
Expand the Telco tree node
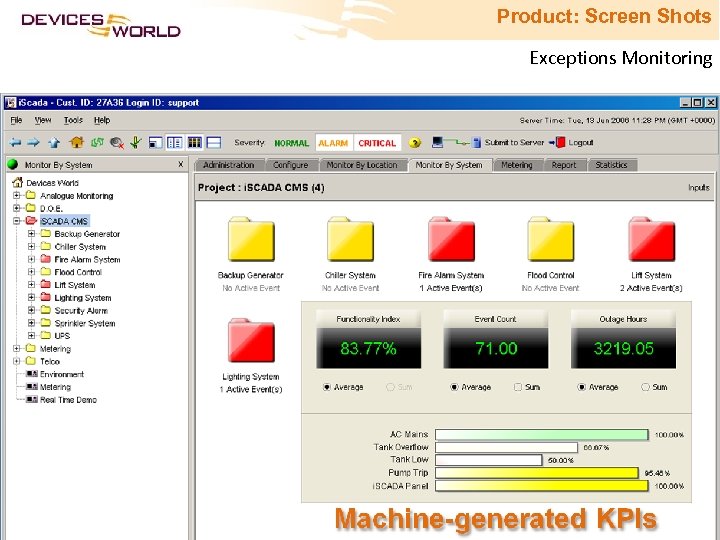point(17,361)
